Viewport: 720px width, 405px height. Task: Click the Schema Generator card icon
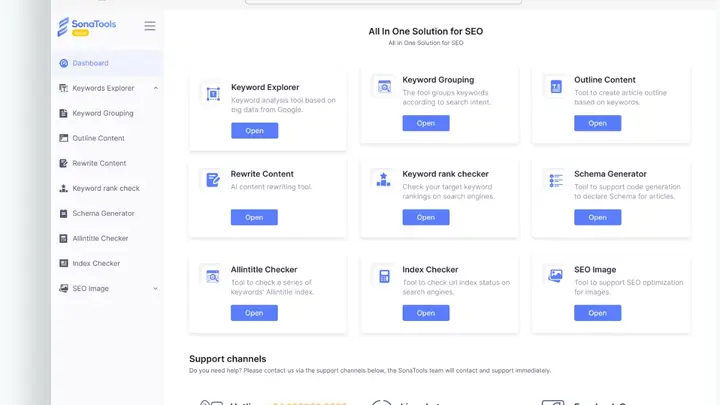click(x=555, y=180)
